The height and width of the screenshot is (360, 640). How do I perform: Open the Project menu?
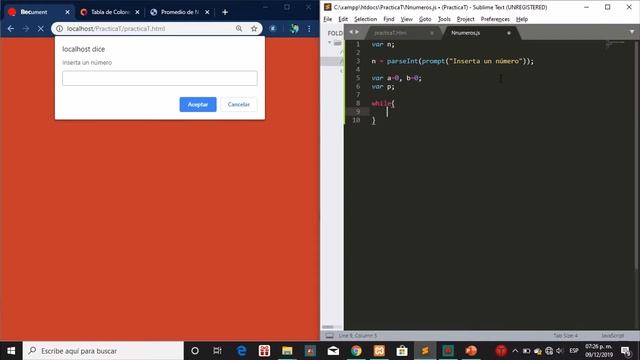(465, 19)
